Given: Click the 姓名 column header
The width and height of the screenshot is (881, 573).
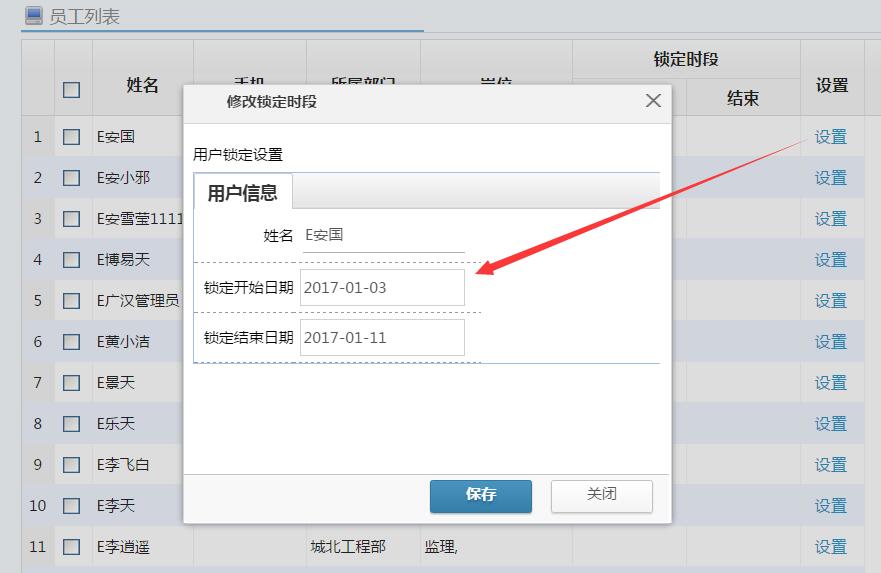Looking at the screenshot, I should pyautogui.click(x=142, y=86).
